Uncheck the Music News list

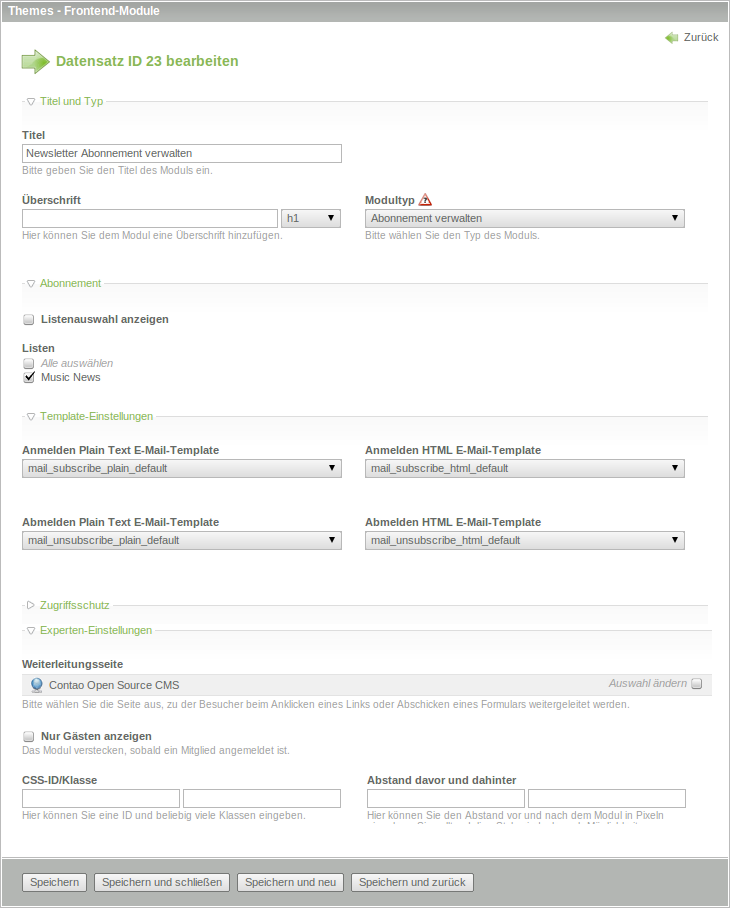pyautogui.click(x=29, y=377)
